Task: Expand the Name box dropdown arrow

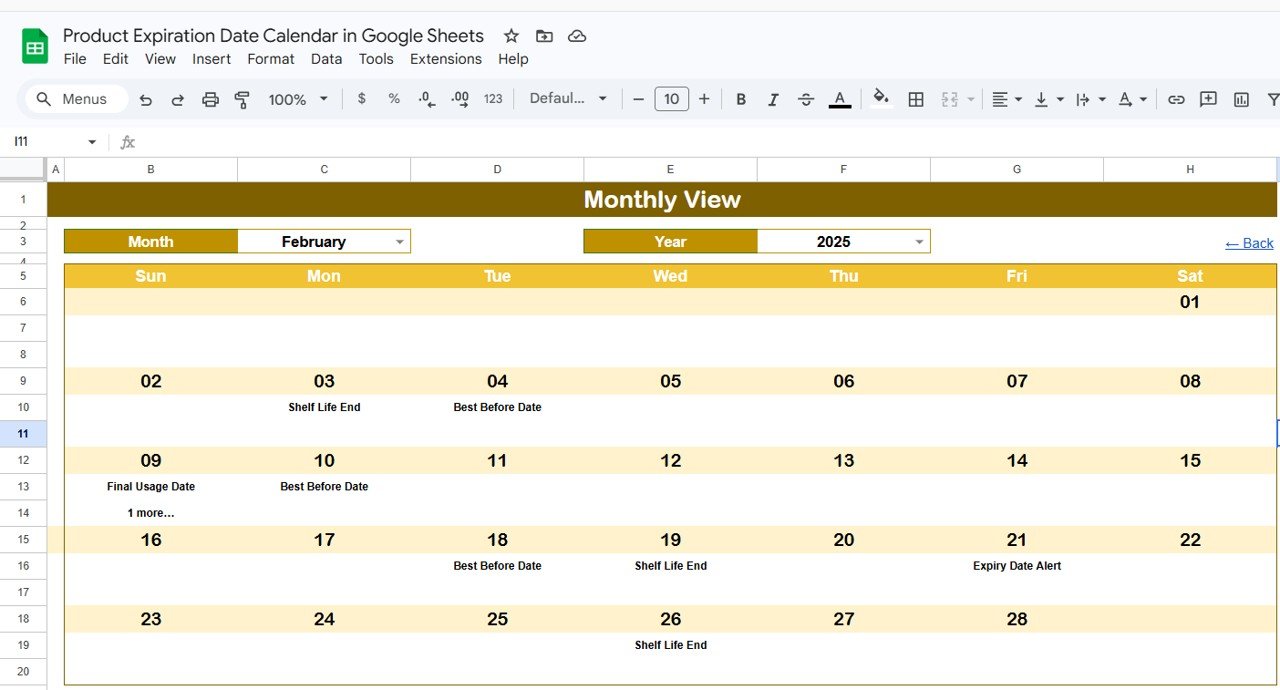Action: 92,142
